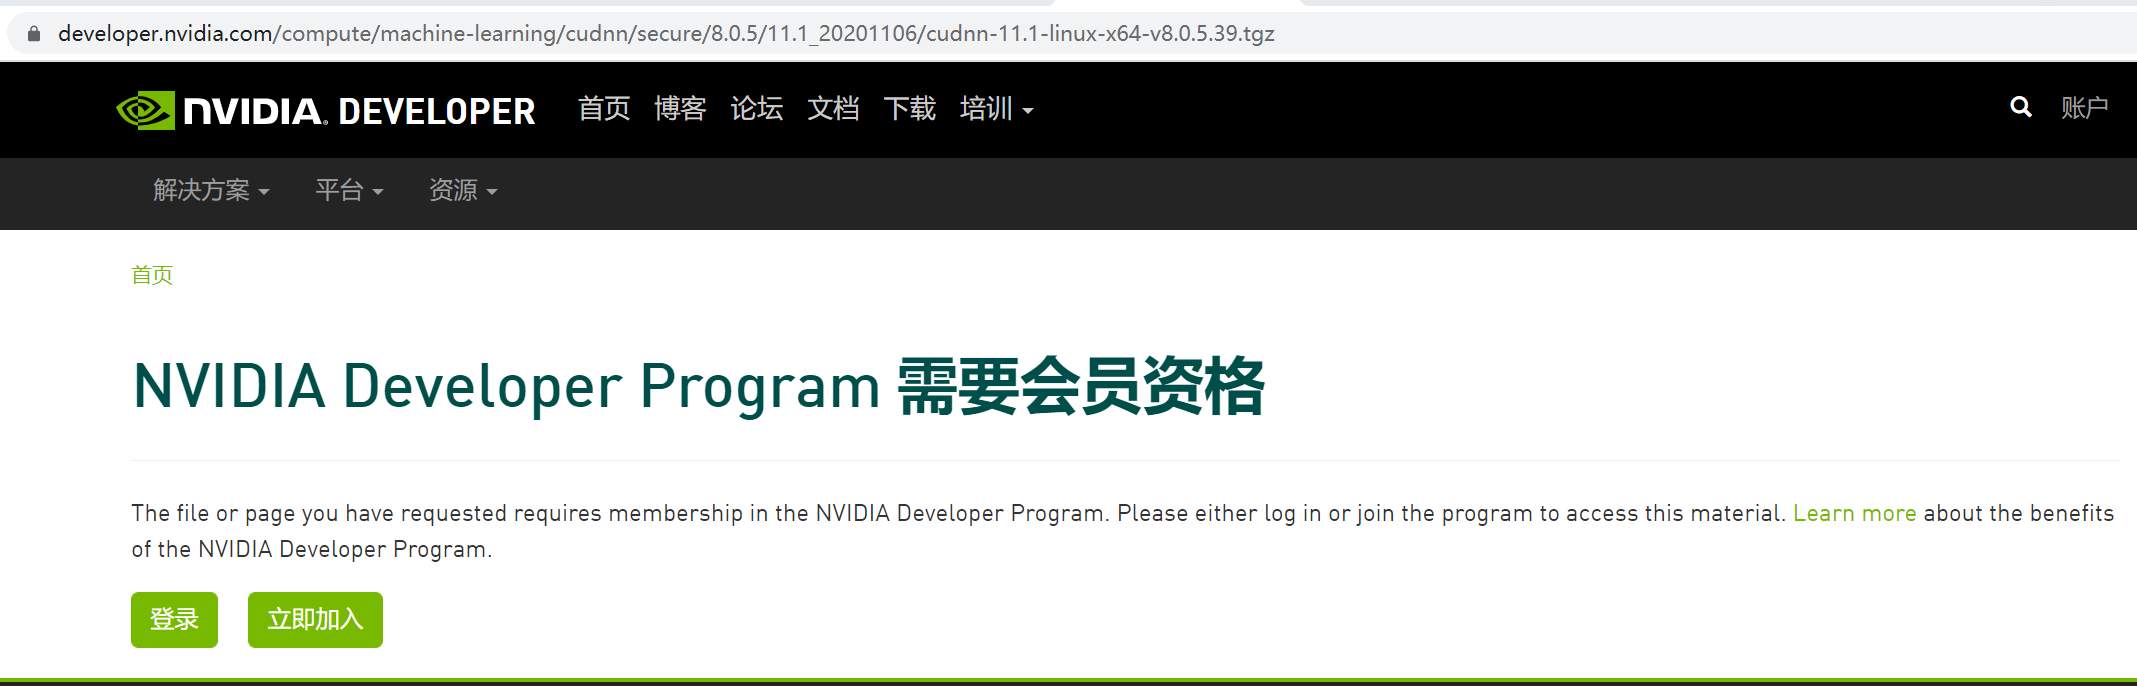Click the lock icon in address bar
This screenshot has width=2137, height=686.
point(34,34)
